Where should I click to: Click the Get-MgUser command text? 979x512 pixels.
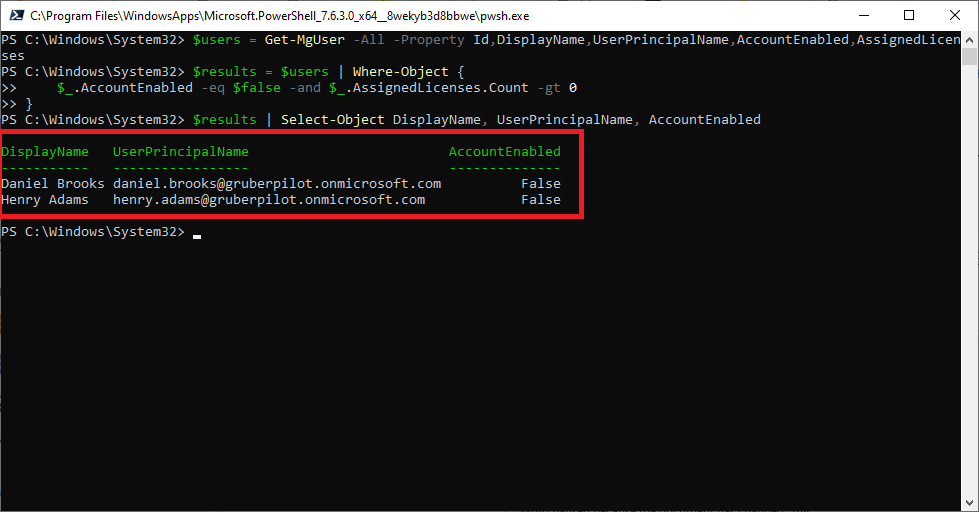click(x=305, y=40)
